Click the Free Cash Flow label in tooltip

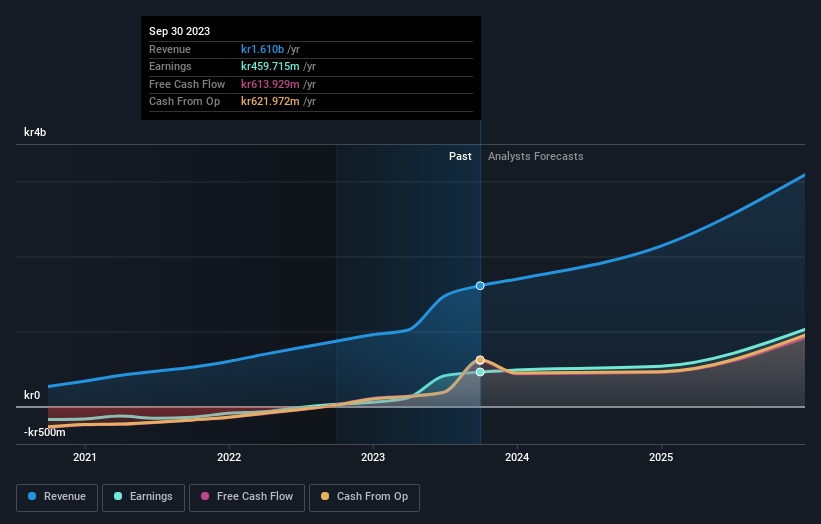pyautogui.click(x=187, y=84)
